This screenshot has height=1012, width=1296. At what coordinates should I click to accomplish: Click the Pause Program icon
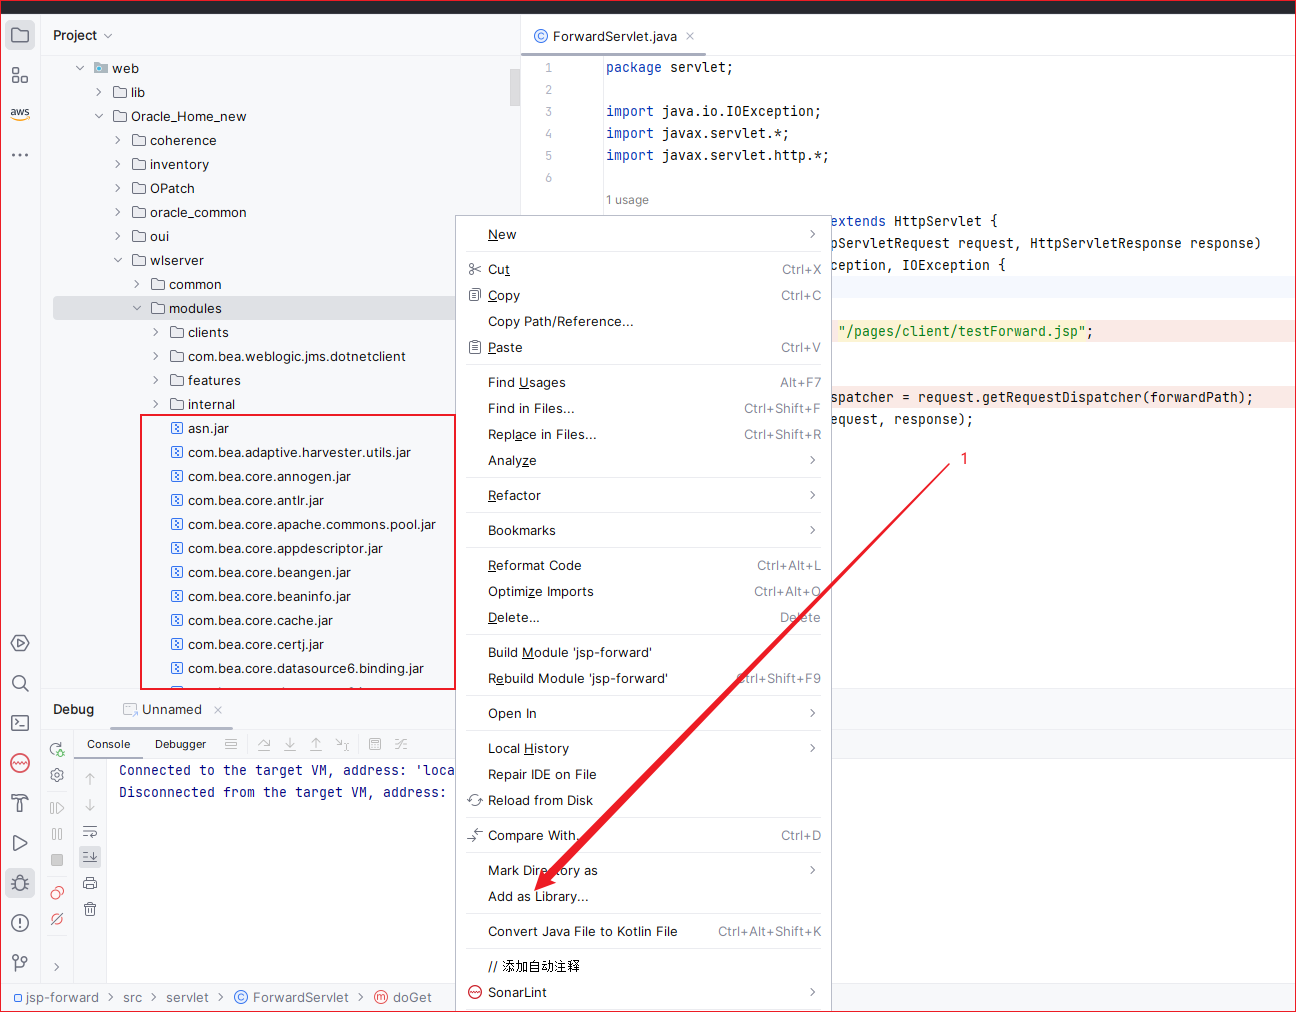tap(57, 834)
